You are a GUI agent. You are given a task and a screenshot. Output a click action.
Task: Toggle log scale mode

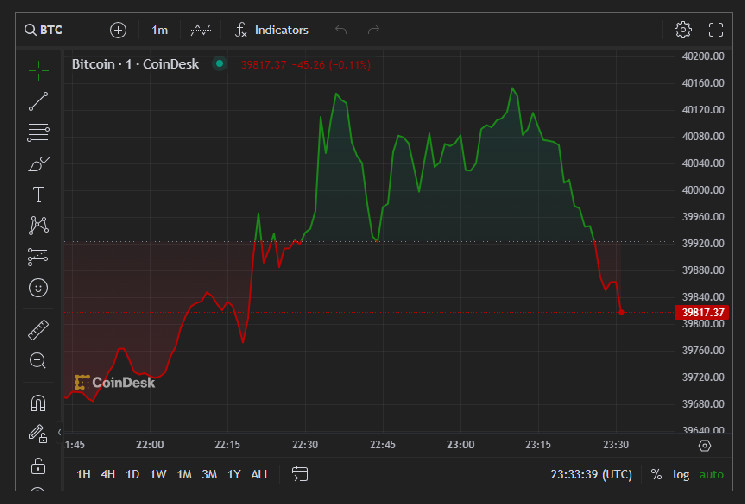point(681,474)
